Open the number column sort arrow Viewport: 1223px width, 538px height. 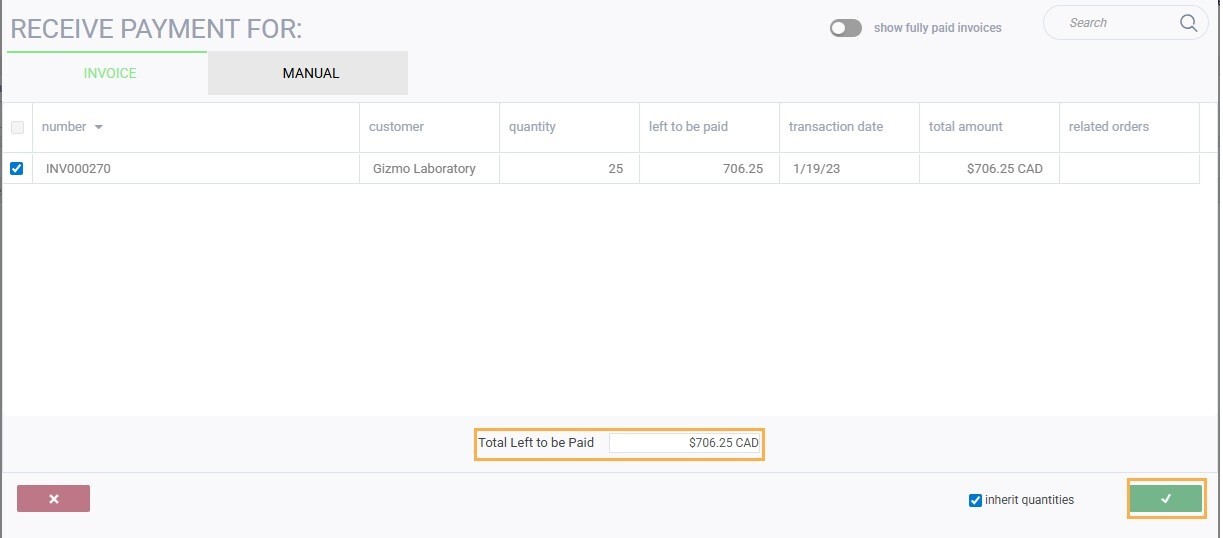[98, 127]
